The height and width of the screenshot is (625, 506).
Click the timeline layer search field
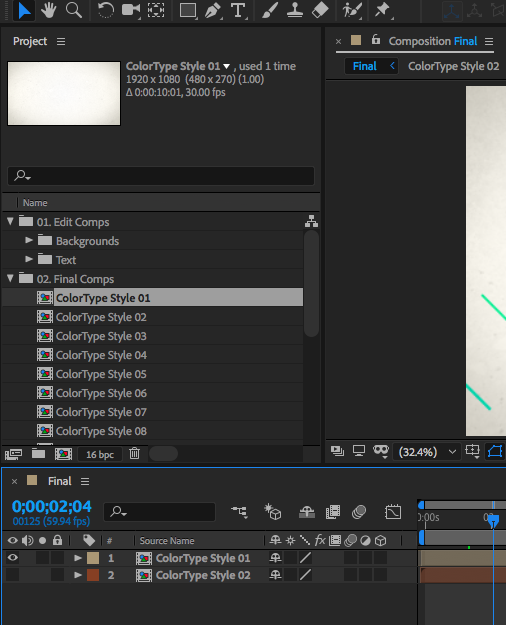[159, 511]
